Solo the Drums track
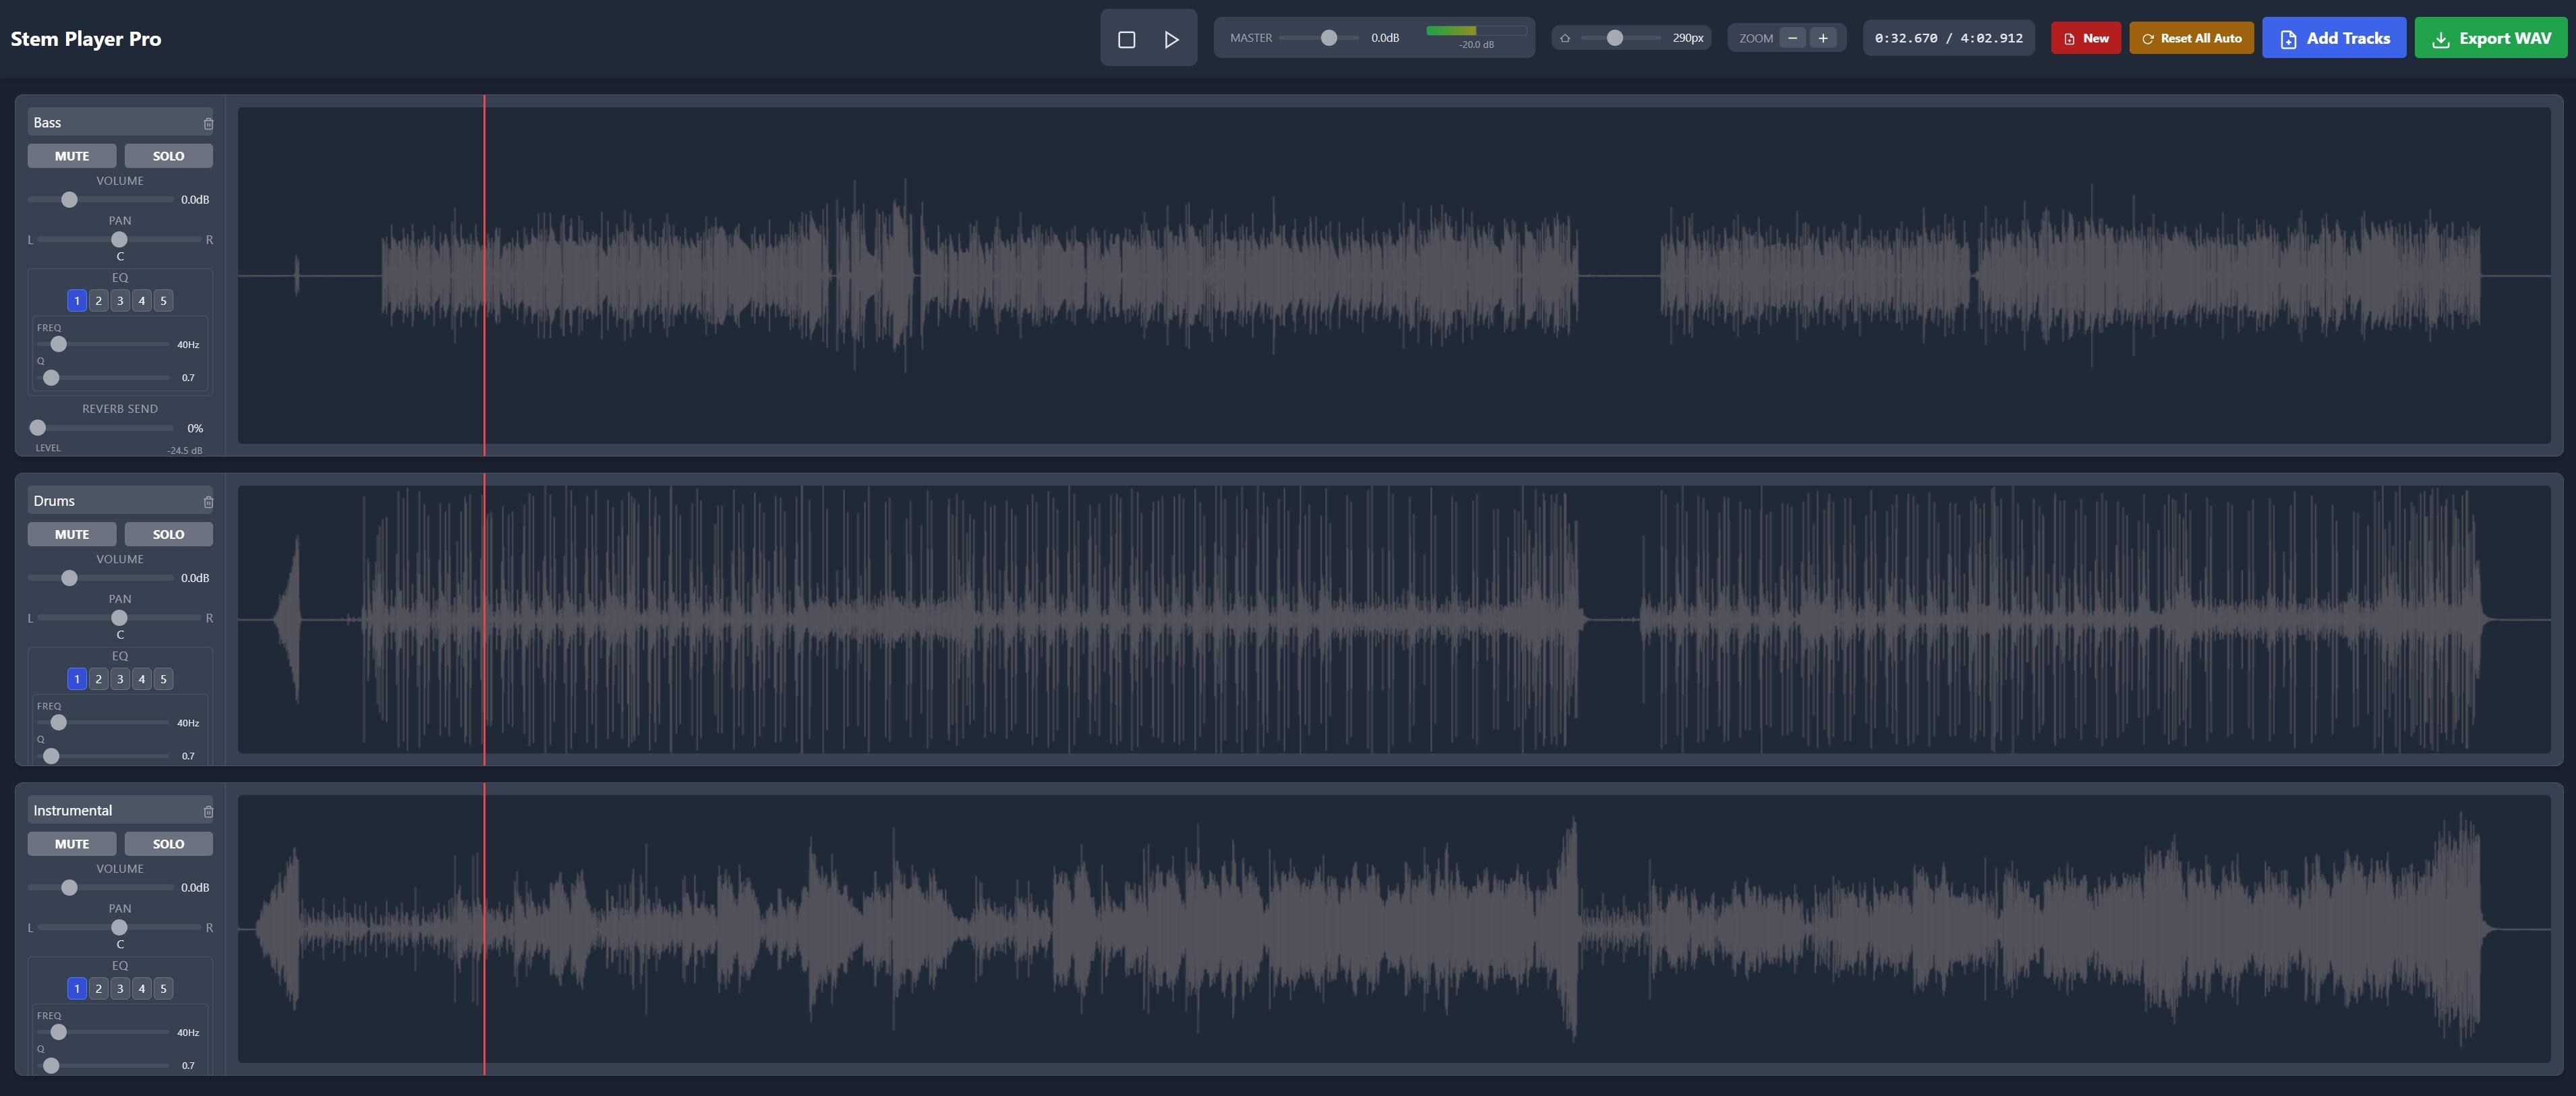This screenshot has width=2576, height=1096. 168,534
